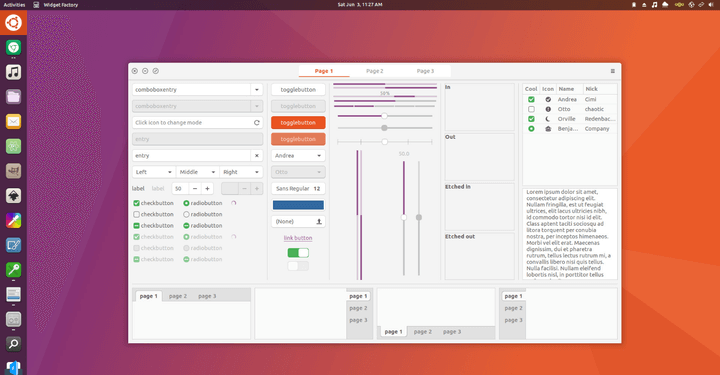Image resolution: width=720 pixels, height=375 pixels.
Task: Follow the link button
Action: tap(298, 238)
